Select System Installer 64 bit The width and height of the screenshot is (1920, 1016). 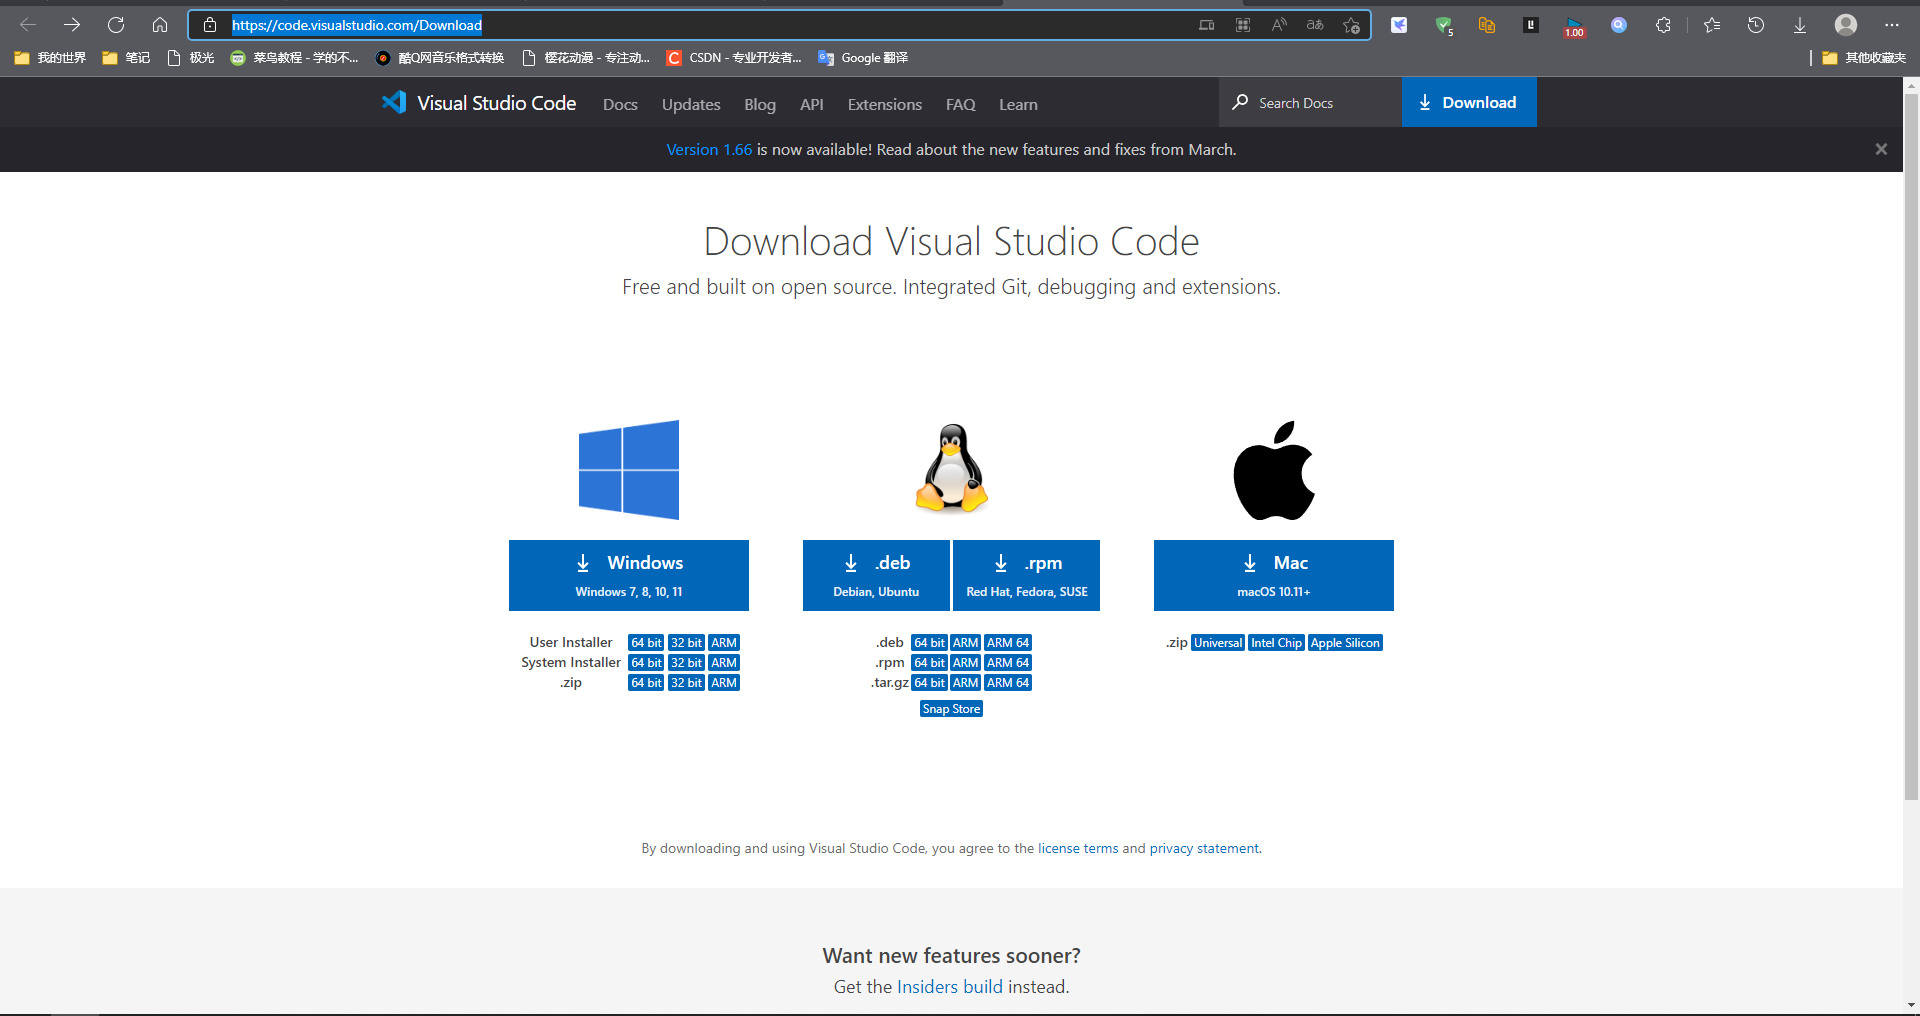(x=646, y=663)
